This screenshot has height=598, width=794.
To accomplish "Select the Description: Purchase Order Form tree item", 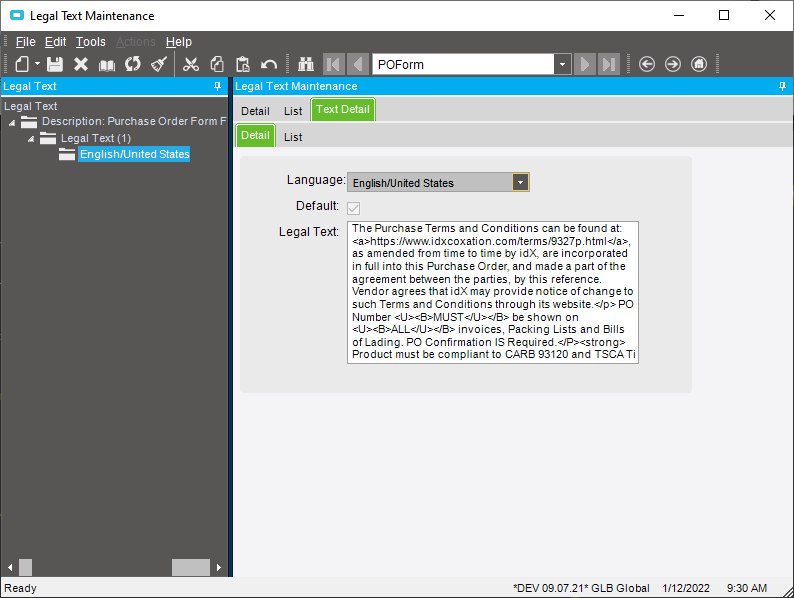I will point(134,122).
